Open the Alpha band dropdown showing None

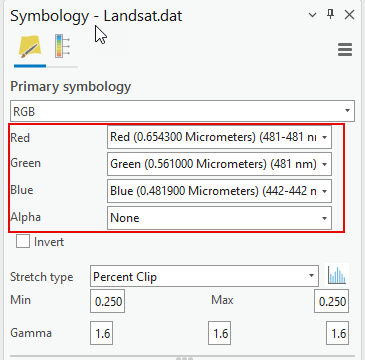(219, 218)
